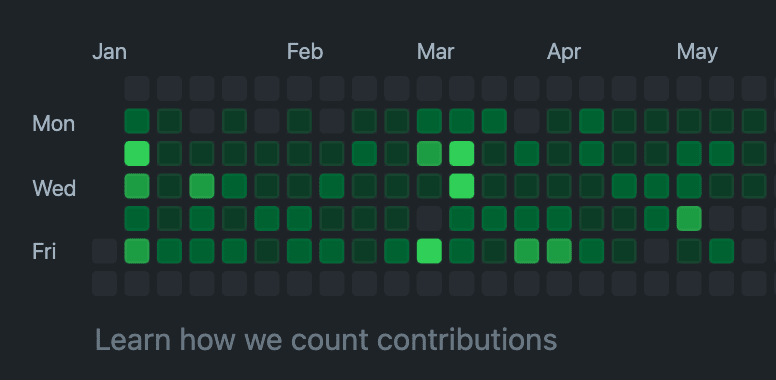Click the 'Jan' month label
776x380 pixels.
pos(109,51)
